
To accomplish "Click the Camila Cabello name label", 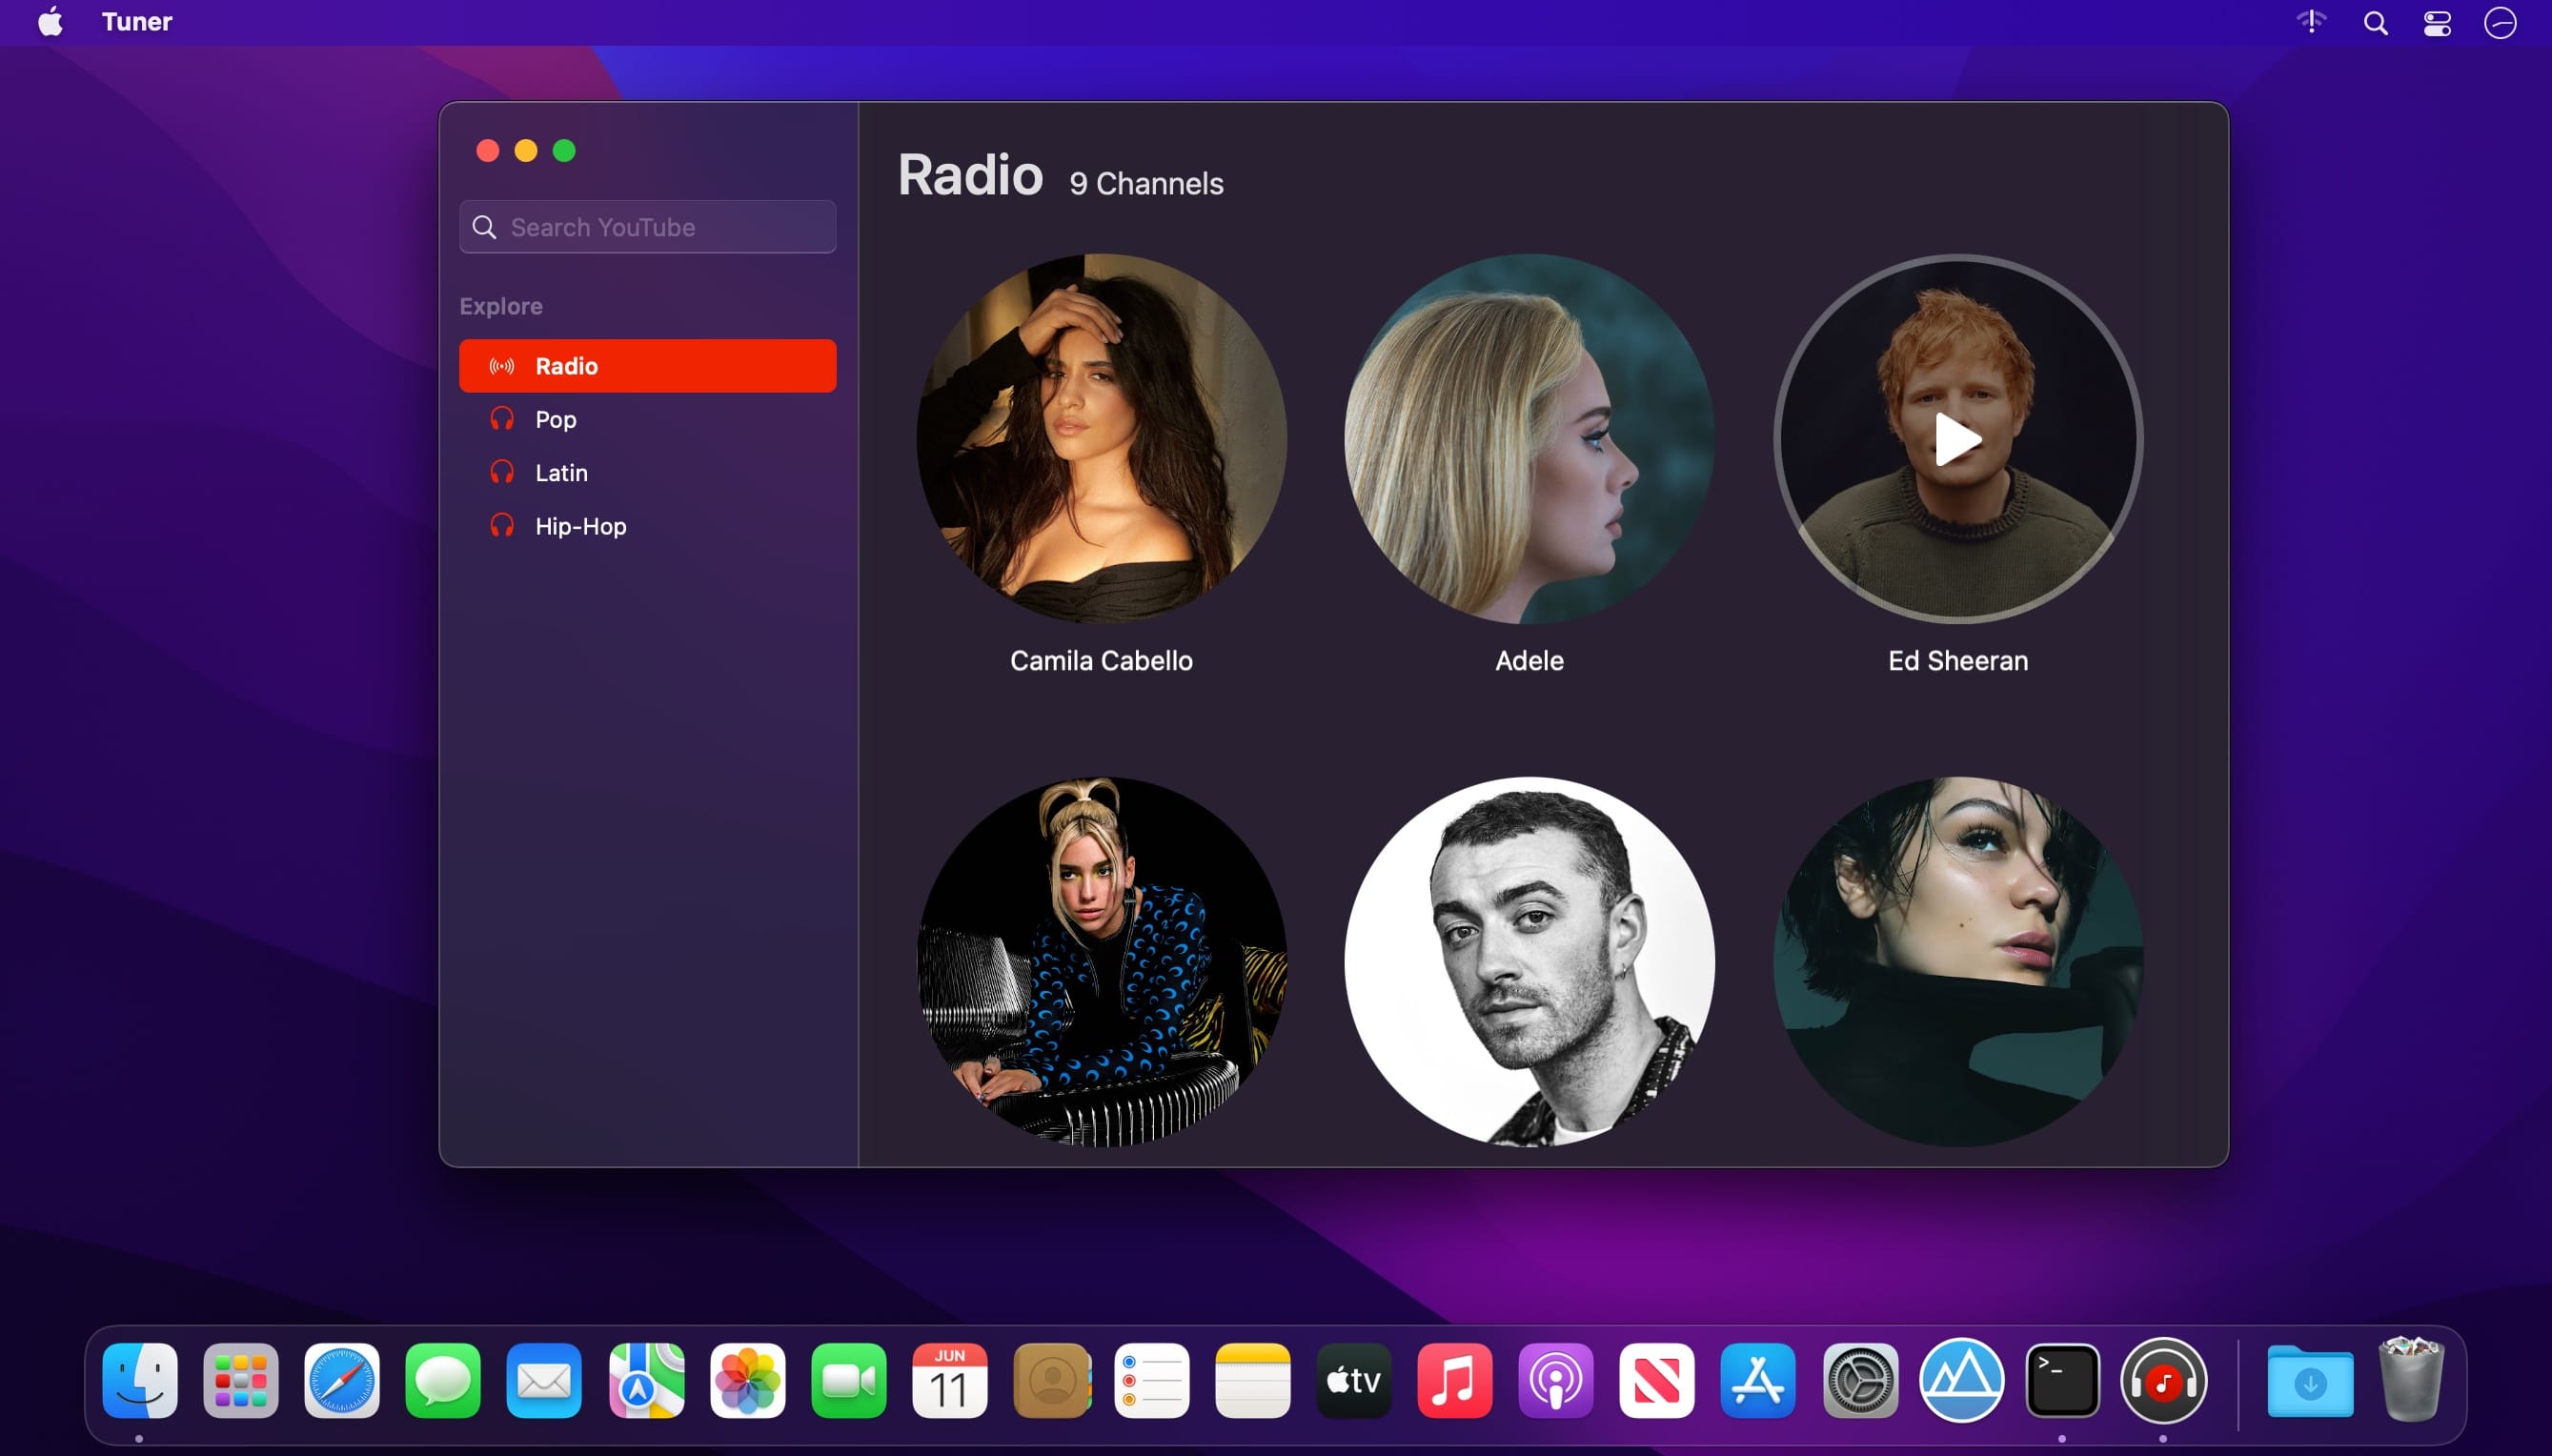I will tap(1101, 661).
